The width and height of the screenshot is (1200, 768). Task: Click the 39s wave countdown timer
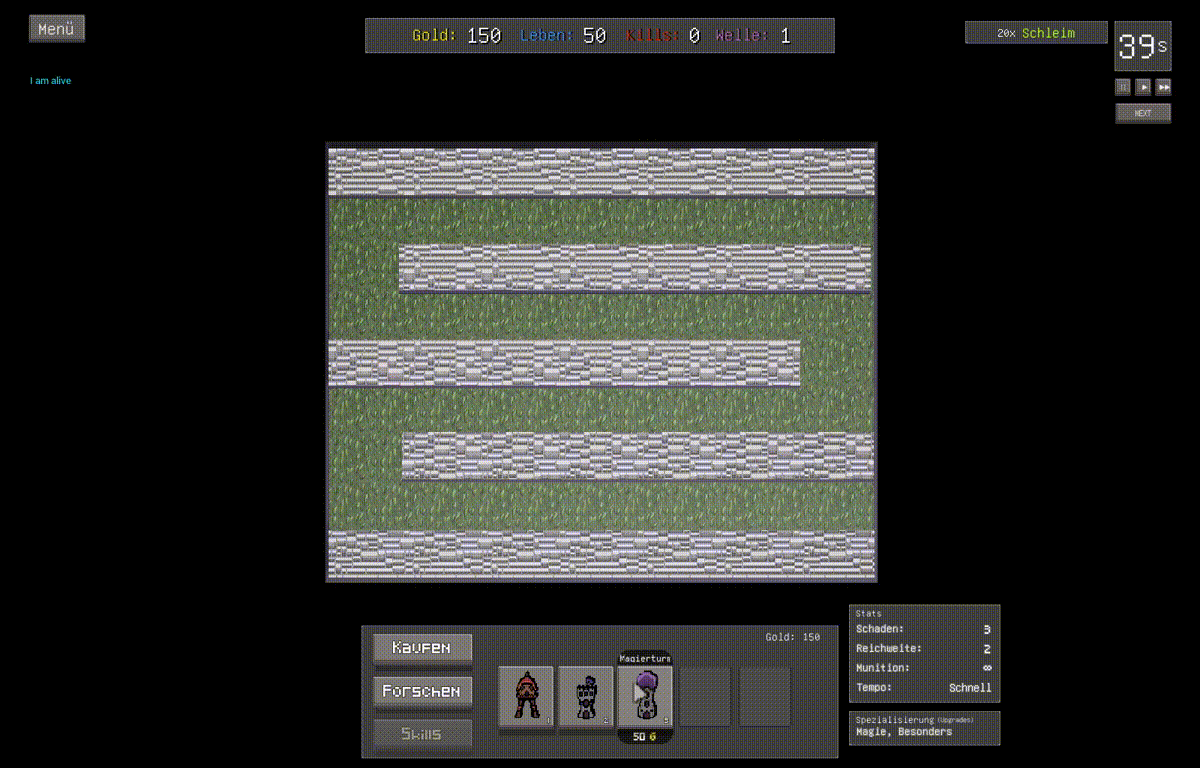click(1143, 46)
